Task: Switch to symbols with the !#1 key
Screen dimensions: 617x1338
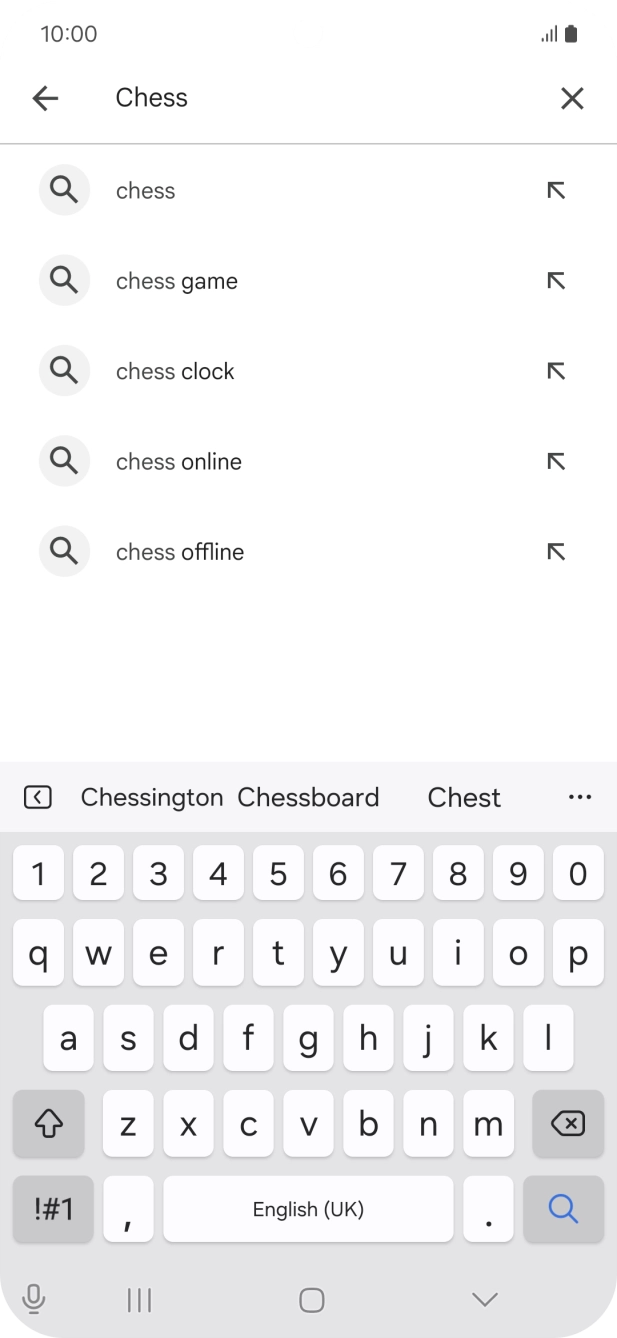Action: coord(52,1209)
